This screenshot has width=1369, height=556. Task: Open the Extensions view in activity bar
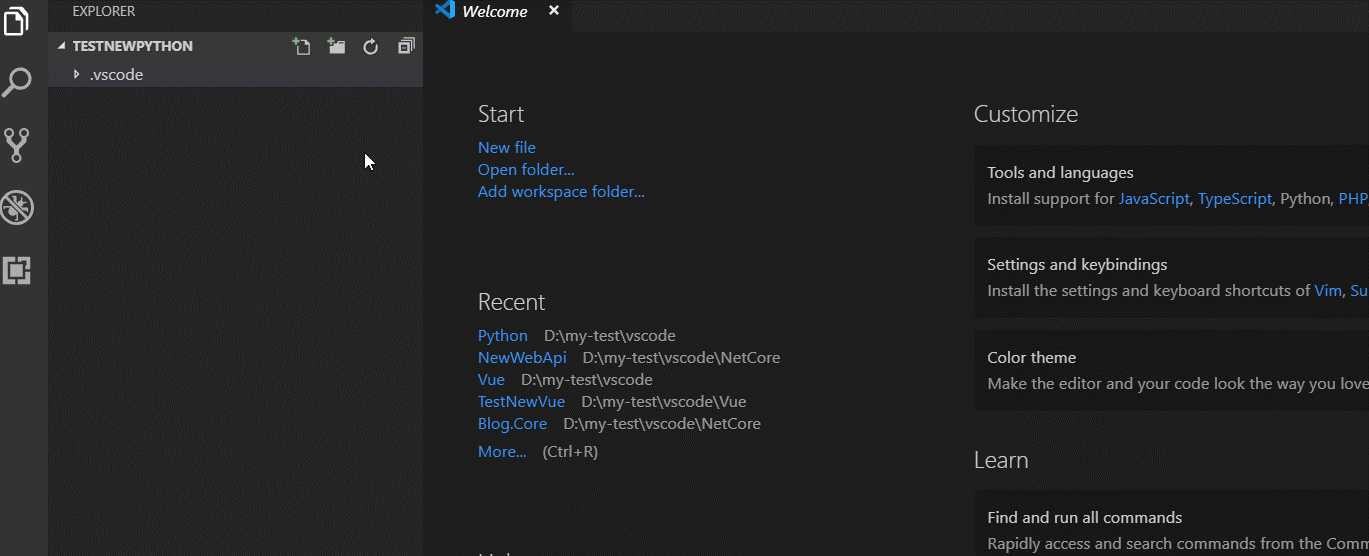[18, 270]
